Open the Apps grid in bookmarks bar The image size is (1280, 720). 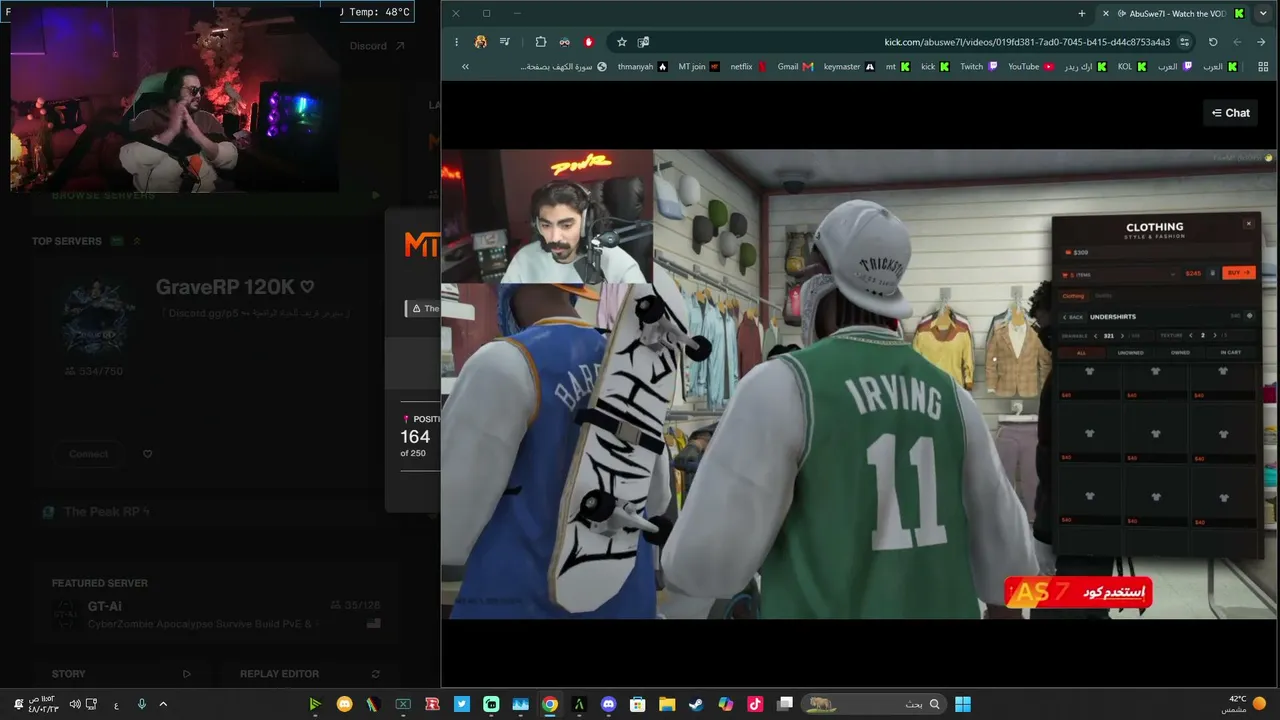click(x=1261, y=67)
